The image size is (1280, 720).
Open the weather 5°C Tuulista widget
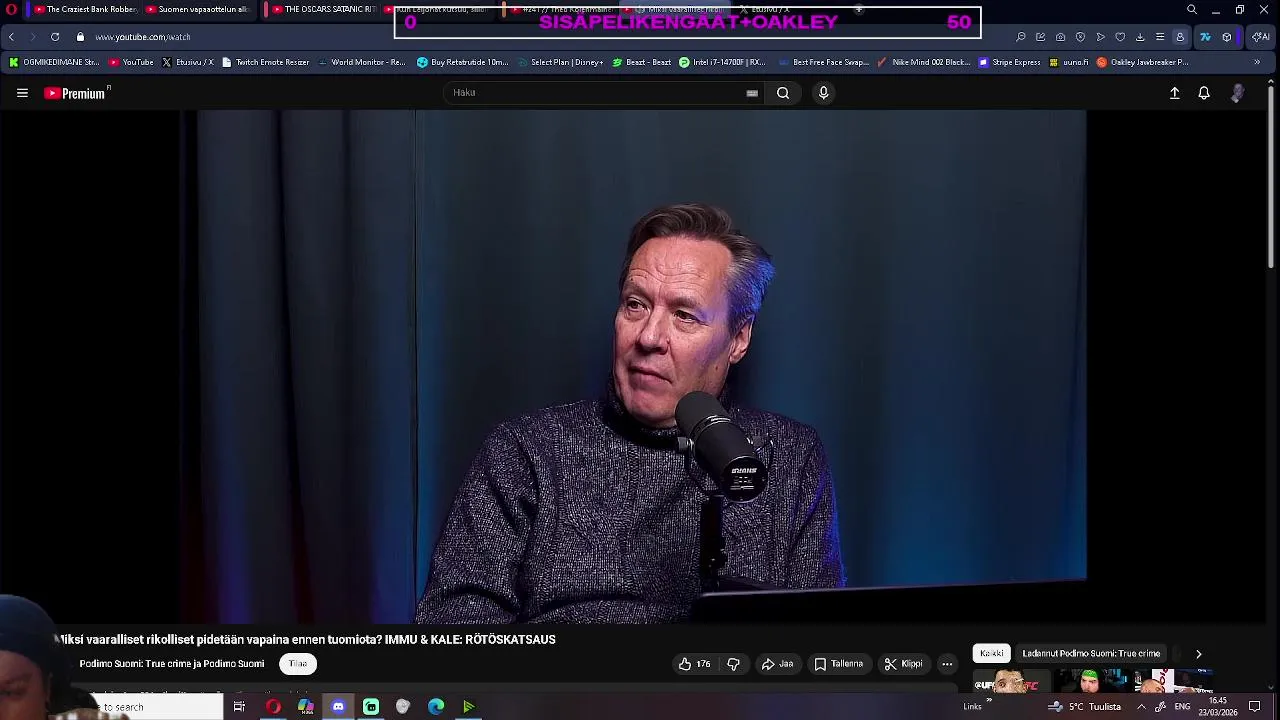tap(1085, 707)
